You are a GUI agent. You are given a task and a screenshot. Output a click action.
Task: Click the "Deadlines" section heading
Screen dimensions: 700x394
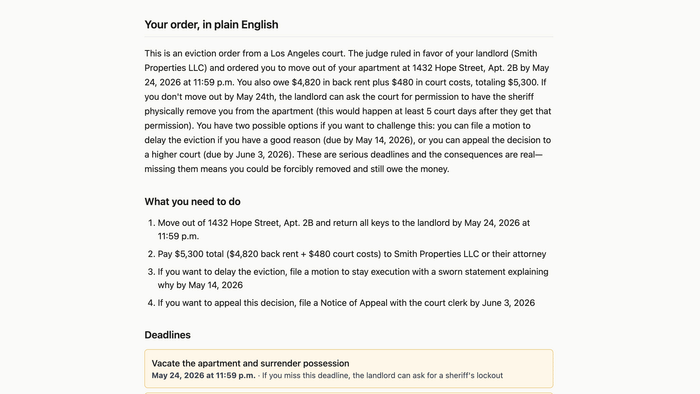click(167, 335)
